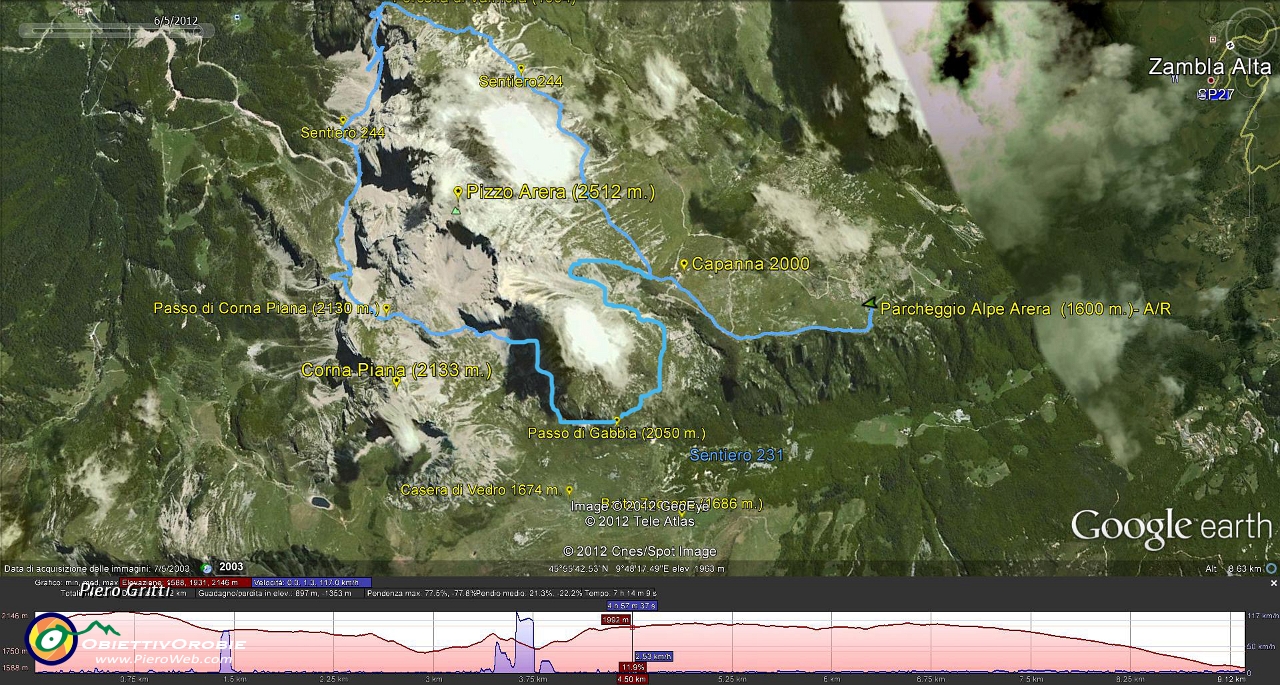Select the Parcheggio Alpe Arera start marker
The width and height of the screenshot is (1280, 685).
point(869,302)
